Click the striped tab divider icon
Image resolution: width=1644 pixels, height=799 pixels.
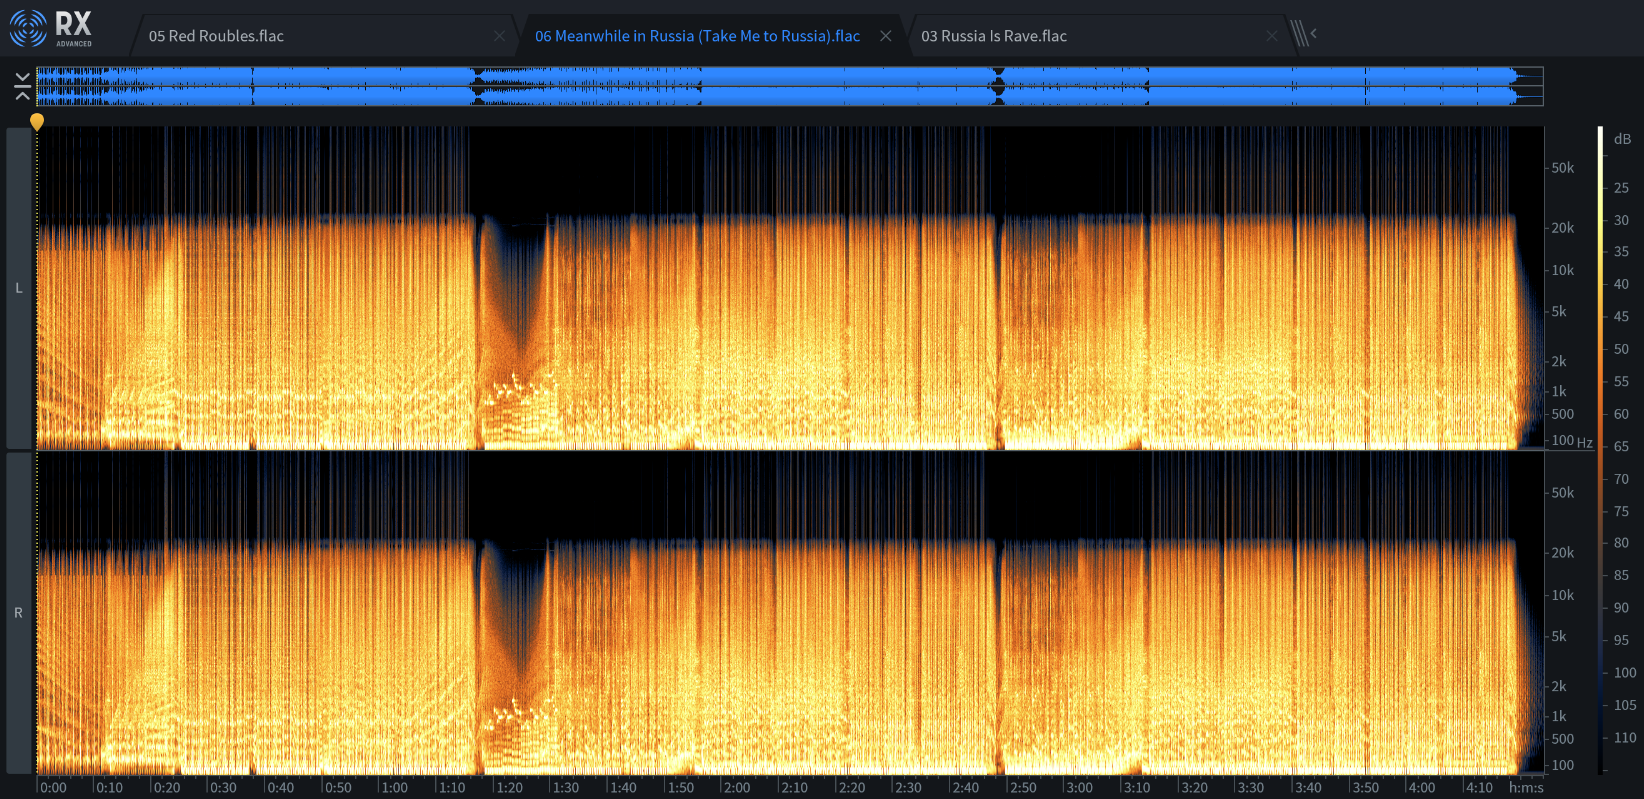(x=1298, y=34)
